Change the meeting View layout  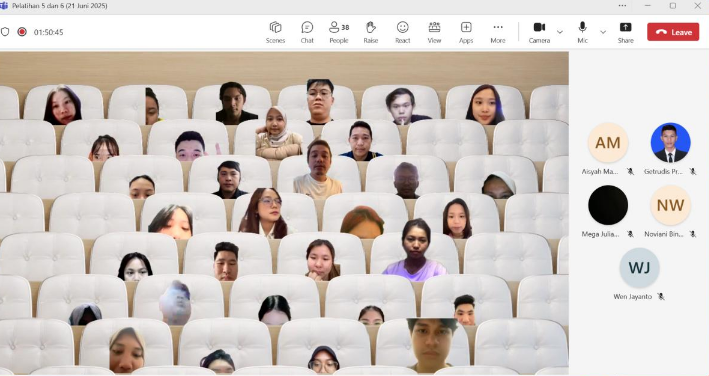pyautogui.click(x=434, y=32)
